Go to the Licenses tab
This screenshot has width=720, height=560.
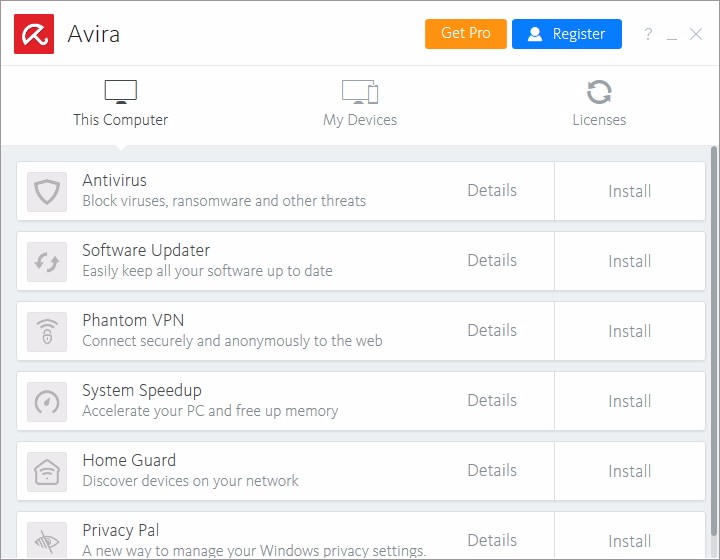click(x=599, y=104)
